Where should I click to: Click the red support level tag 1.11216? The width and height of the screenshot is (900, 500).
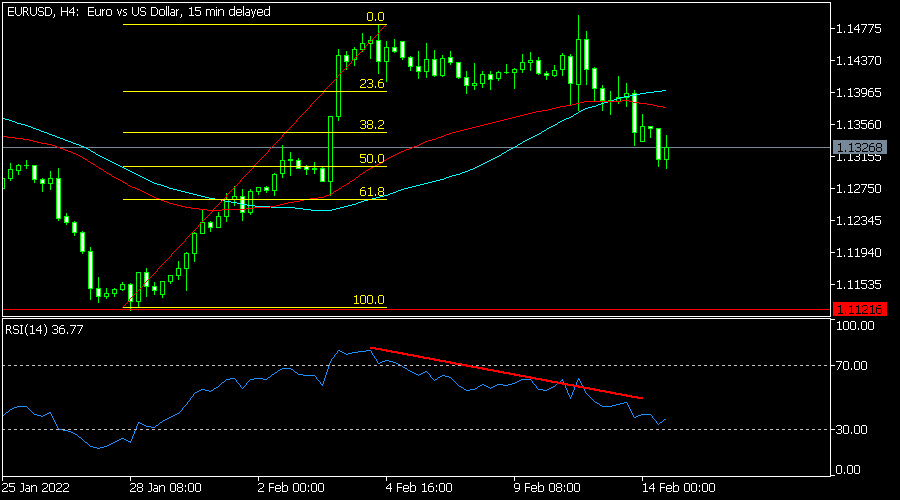859,309
